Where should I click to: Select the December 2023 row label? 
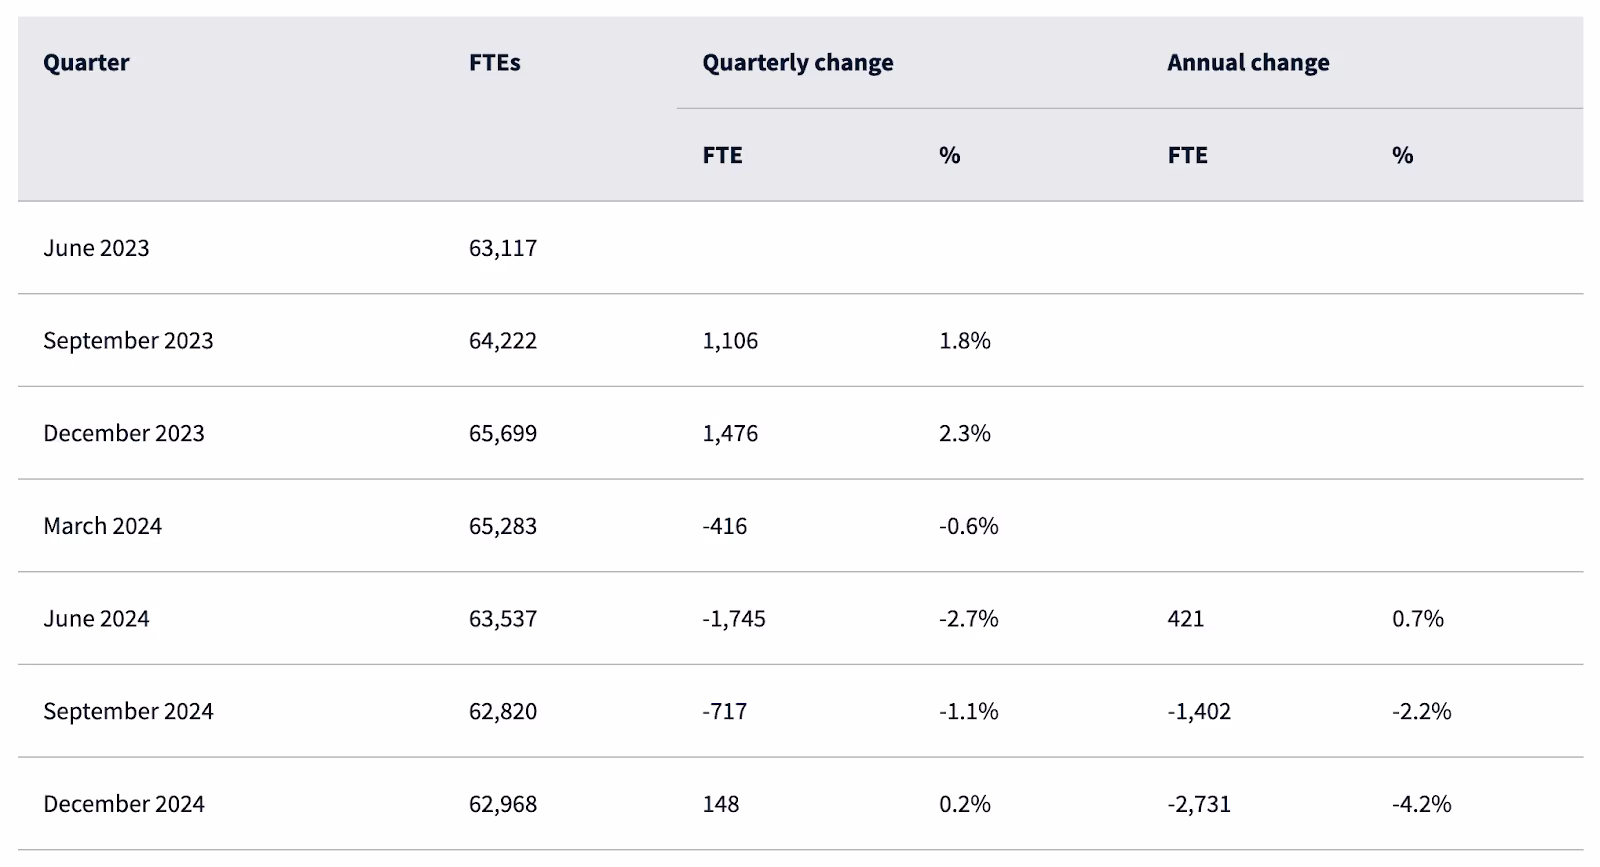coord(124,433)
